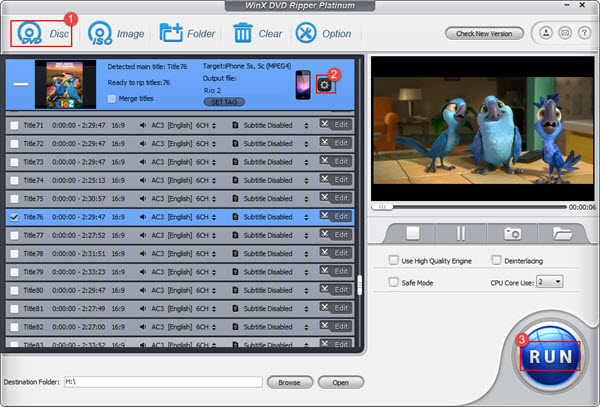The height and width of the screenshot is (407, 600).
Task: Open audio track dropdown for Title73
Action: (x=214, y=162)
